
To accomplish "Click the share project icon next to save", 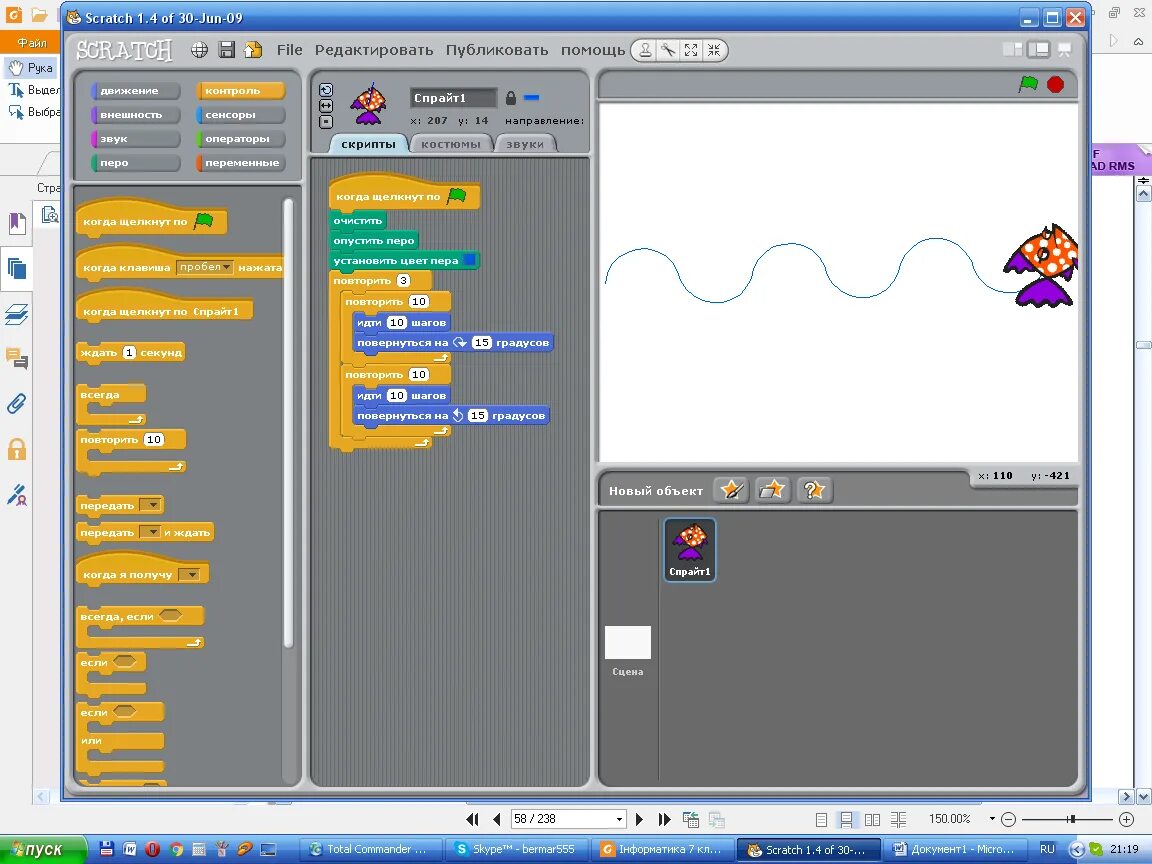I will tap(253, 50).
